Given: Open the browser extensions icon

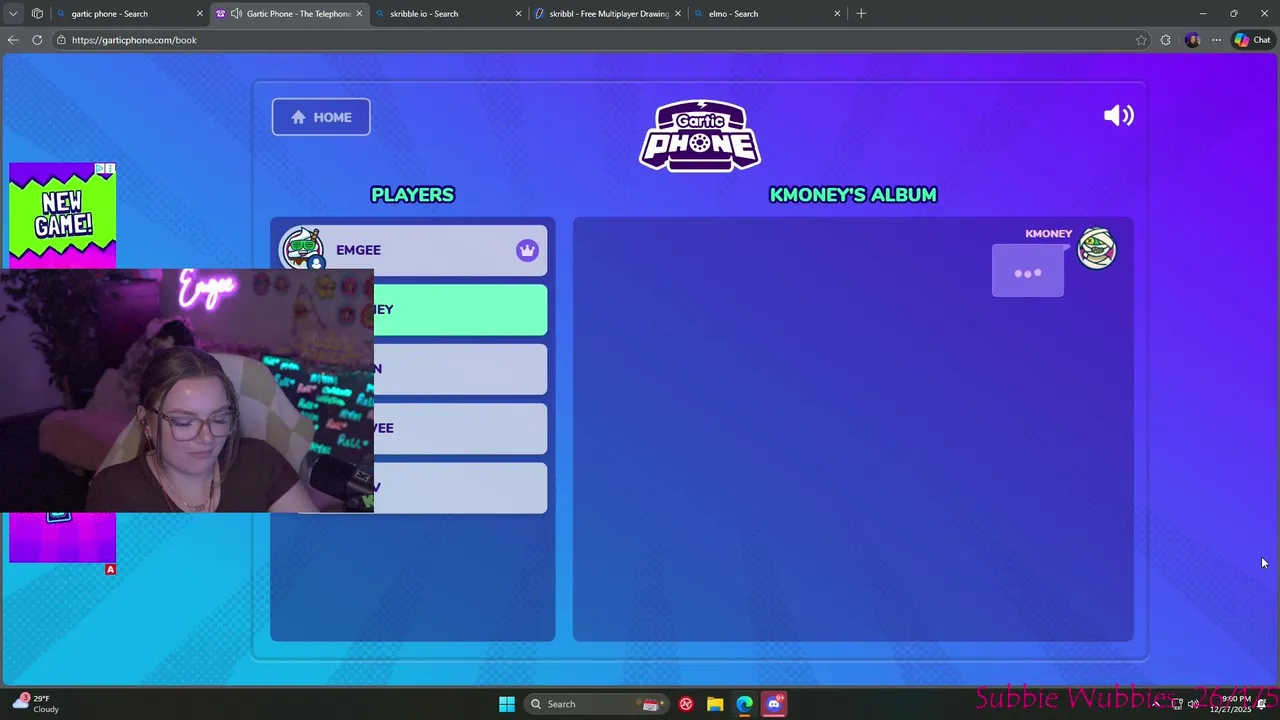Looking at the screenshot, I should [1165, 40].
